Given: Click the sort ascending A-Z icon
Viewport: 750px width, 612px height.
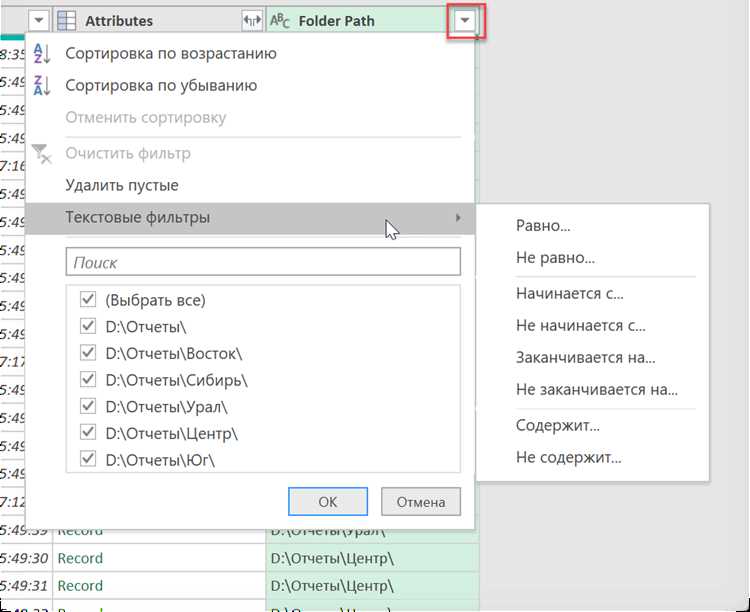Looking at the screenshot, I should click(x=42, y=54).
